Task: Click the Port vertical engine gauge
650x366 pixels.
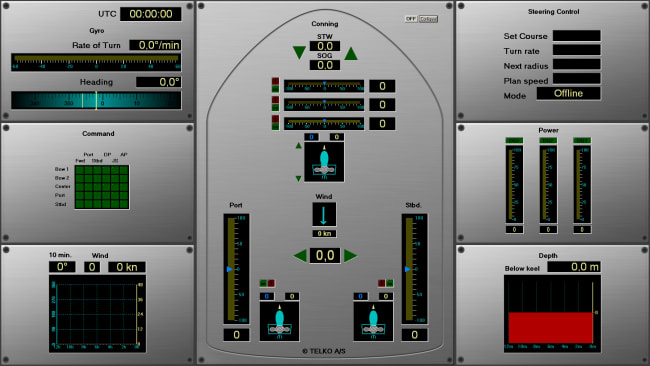Action: pyautogui.click(x=236, y=269)
